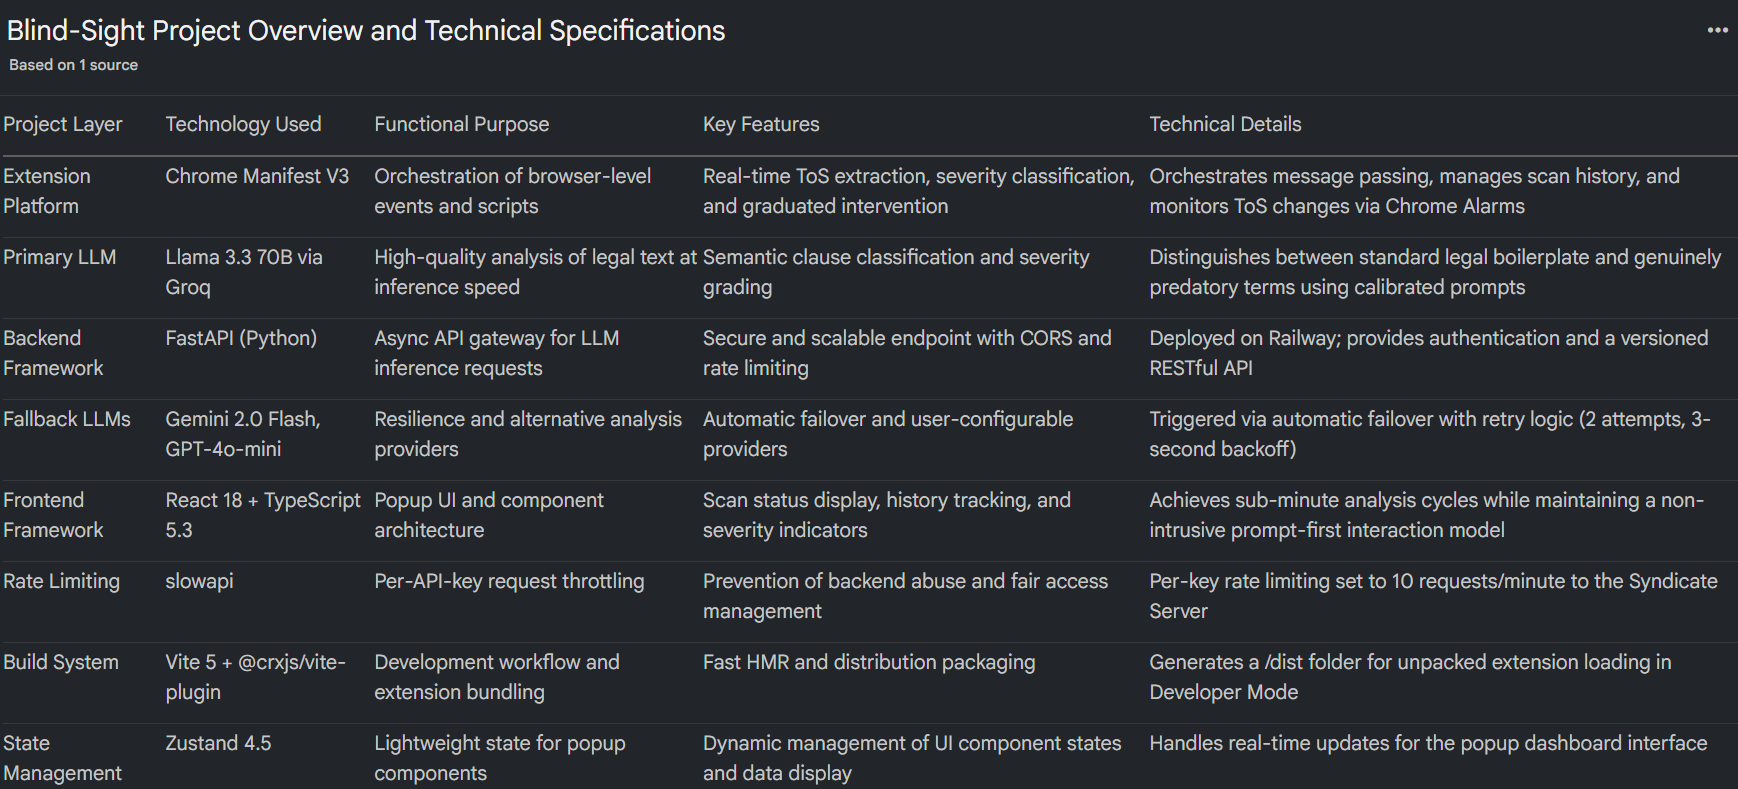
Task: Select the "slowapi" technology cell
Action: pos(199,581)
